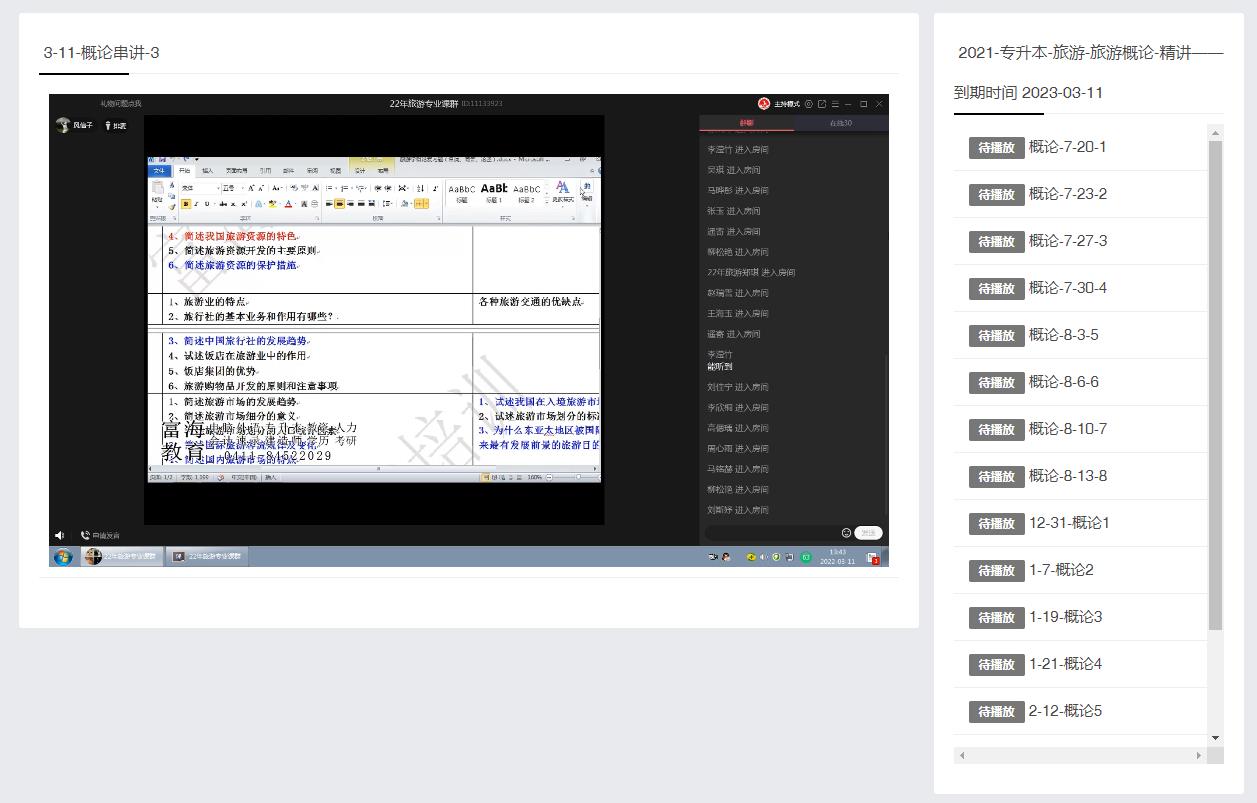Select lesson 1-19-概论3 in the list
This screenshot has width=1257, height=803.
[x=1065, y=617]
